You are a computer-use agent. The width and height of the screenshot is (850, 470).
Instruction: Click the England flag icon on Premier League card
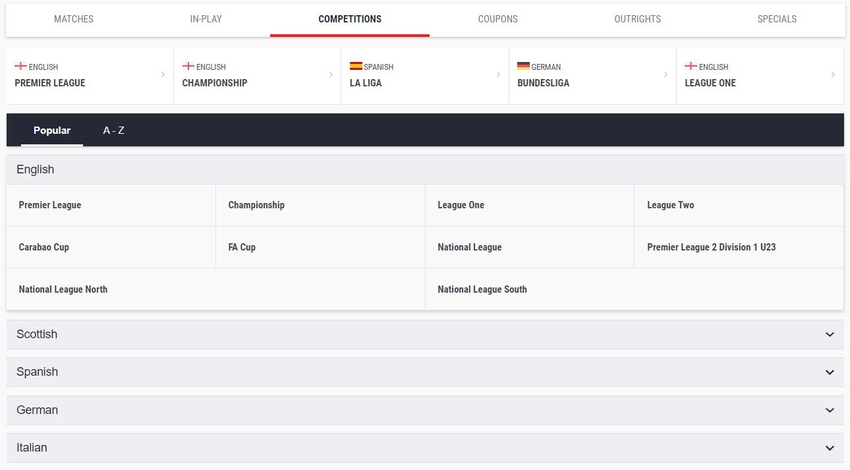click(21, 66)
